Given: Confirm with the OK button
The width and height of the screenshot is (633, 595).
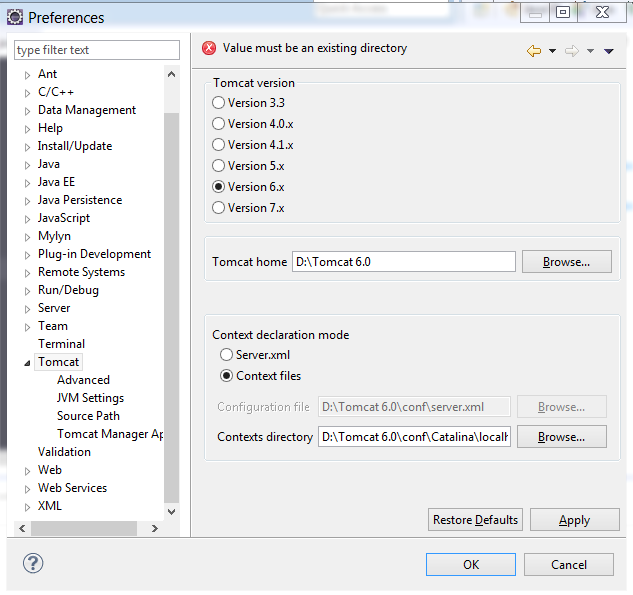Looking at the screenshot, I should (471, 564).
